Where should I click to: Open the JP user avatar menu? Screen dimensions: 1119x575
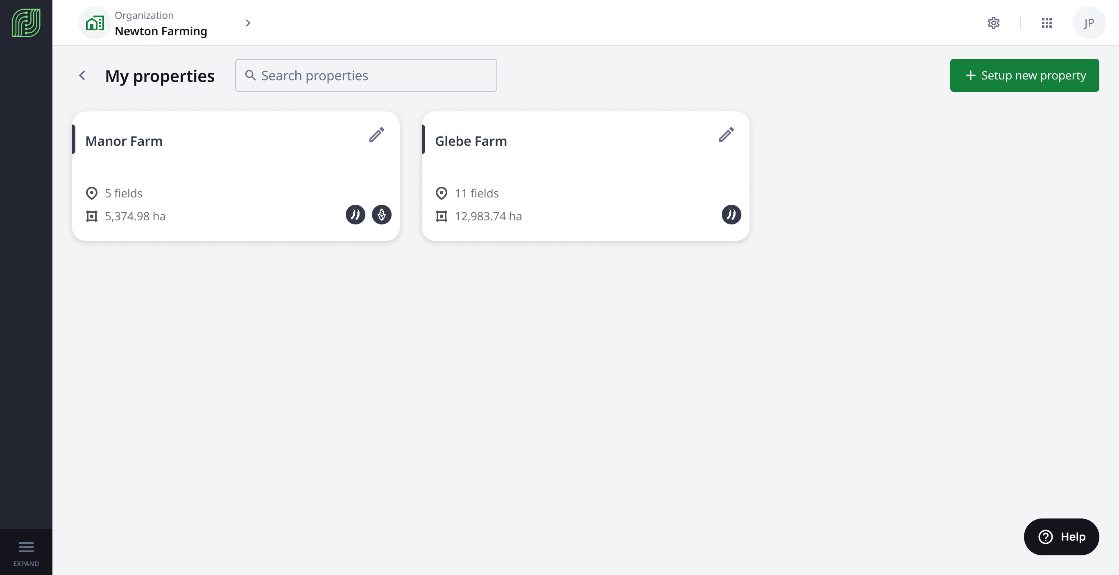point(1089,23)
